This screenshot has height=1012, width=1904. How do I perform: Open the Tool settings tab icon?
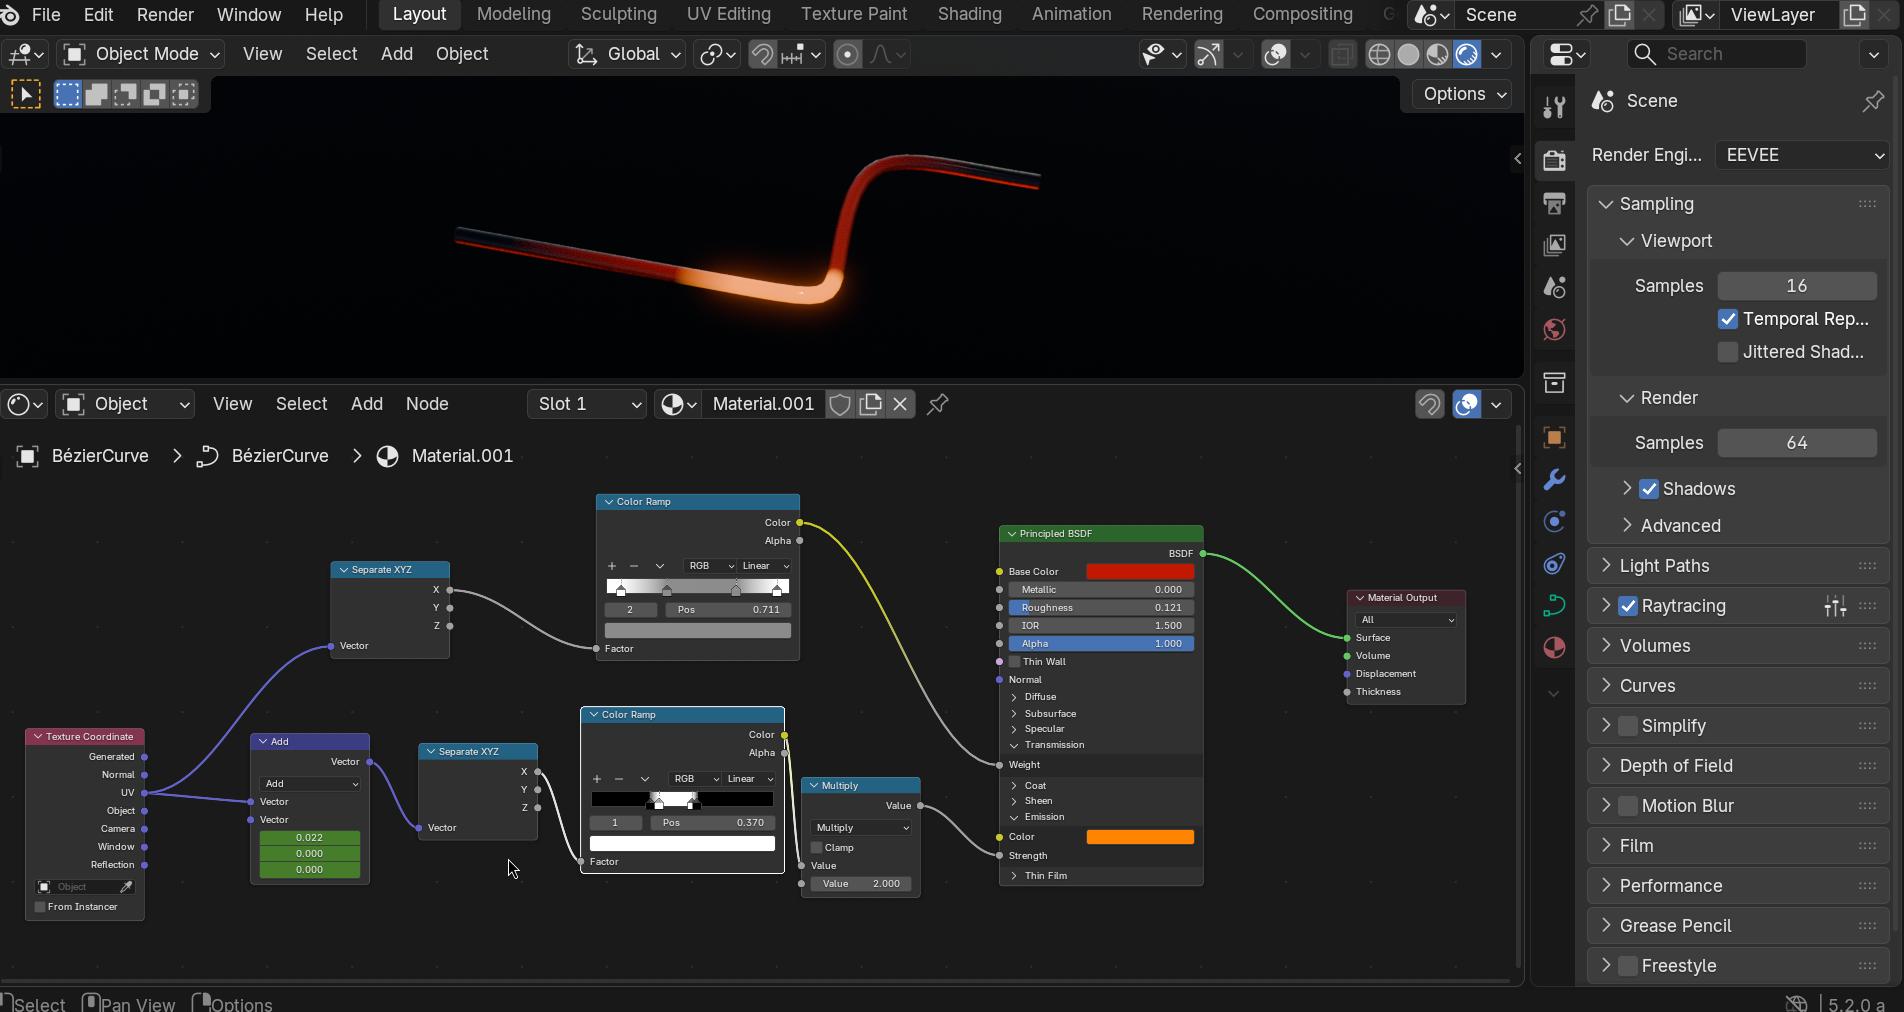click(1554, 107)
